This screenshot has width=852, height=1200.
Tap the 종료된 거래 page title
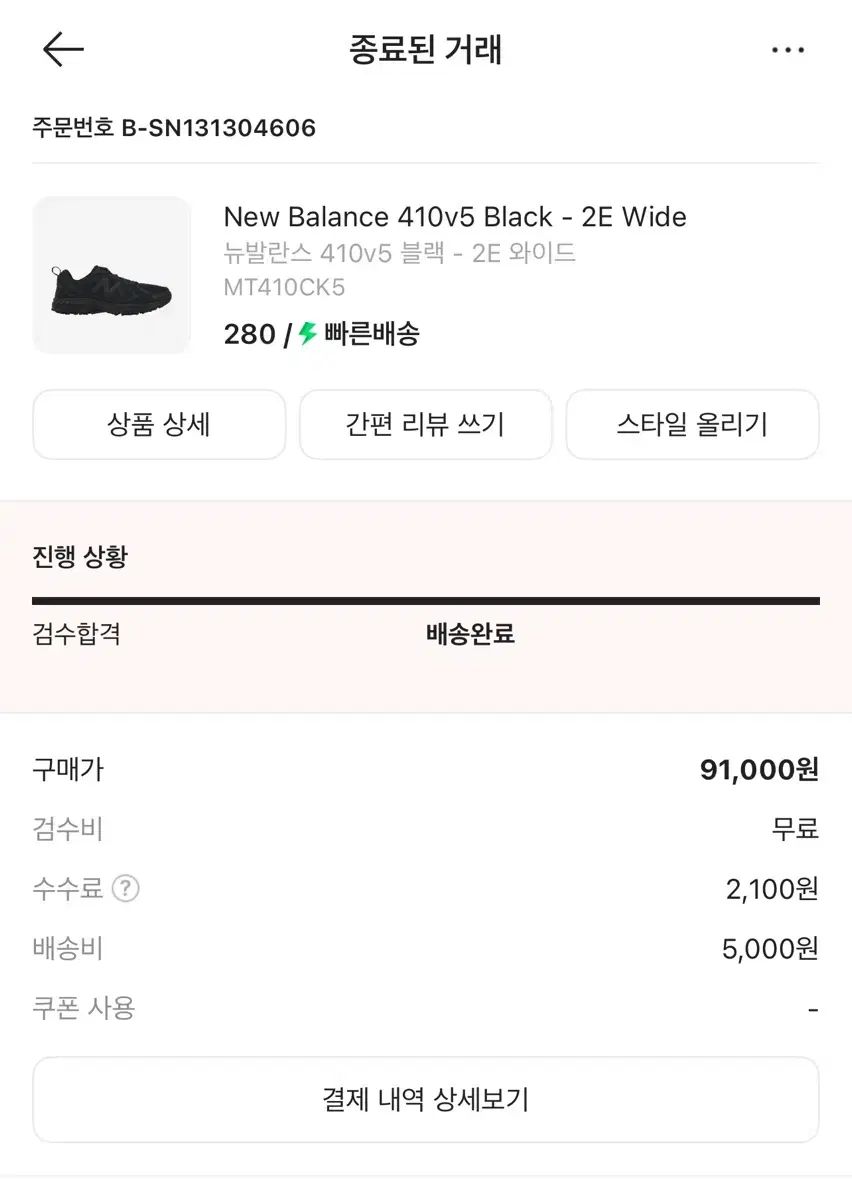click(x=425, y=49)
